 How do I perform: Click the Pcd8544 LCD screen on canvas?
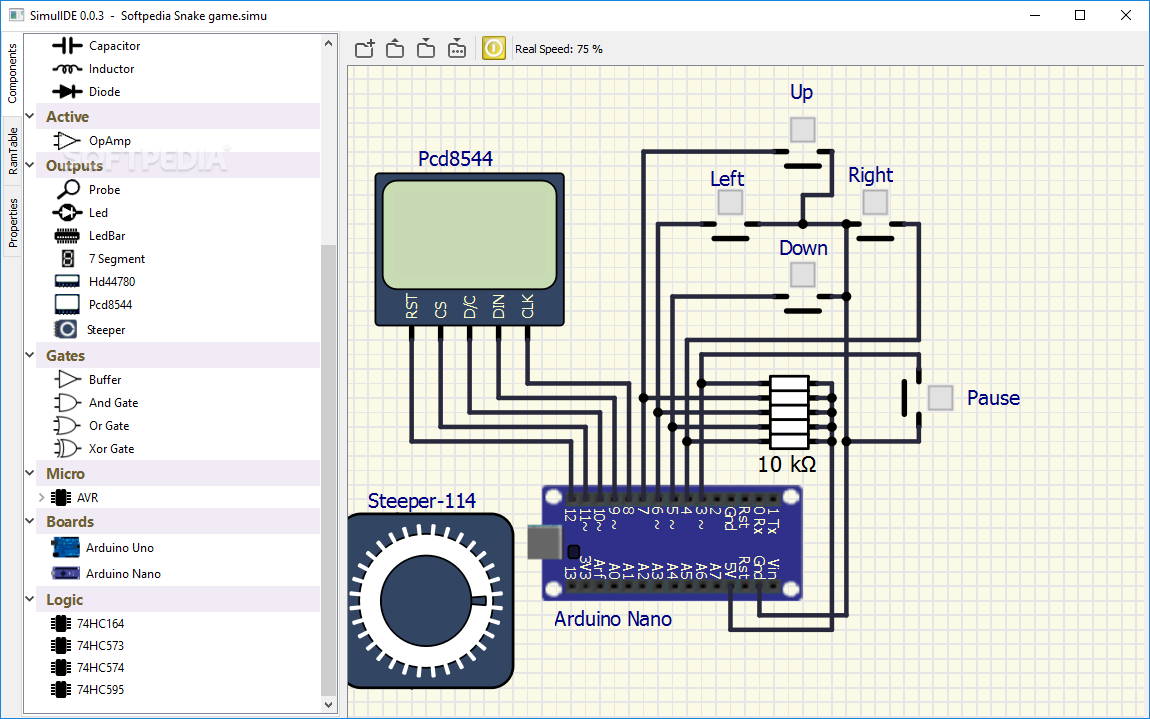[469, 235]
